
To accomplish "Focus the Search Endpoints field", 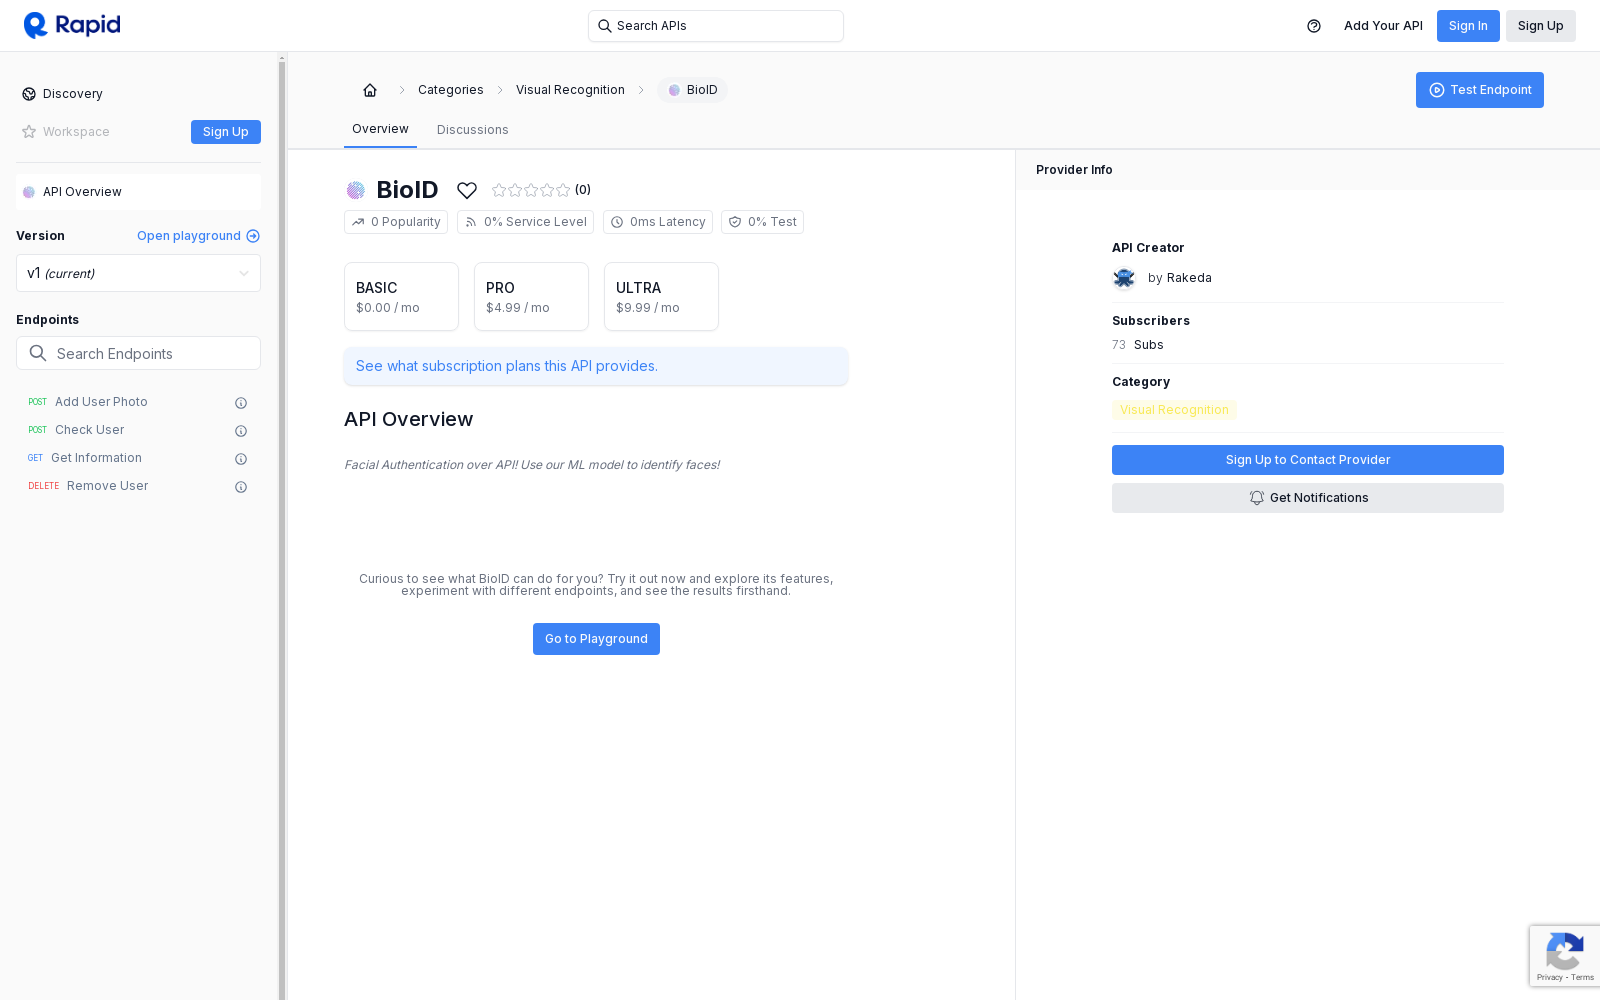I will pyautogui.click(x=138, y=353).
